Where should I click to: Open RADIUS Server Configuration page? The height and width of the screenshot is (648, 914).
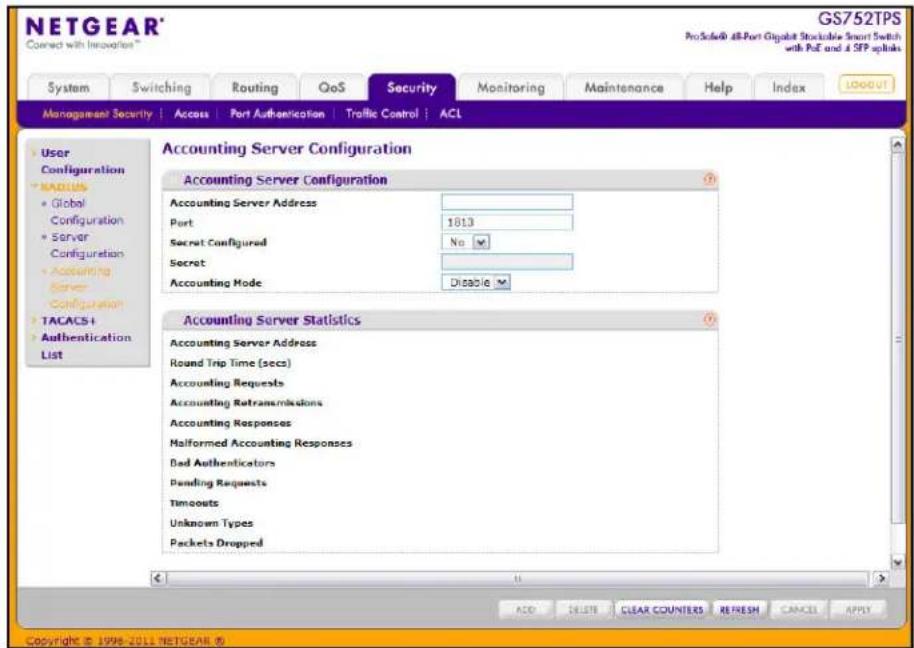(x=87, y=245)
